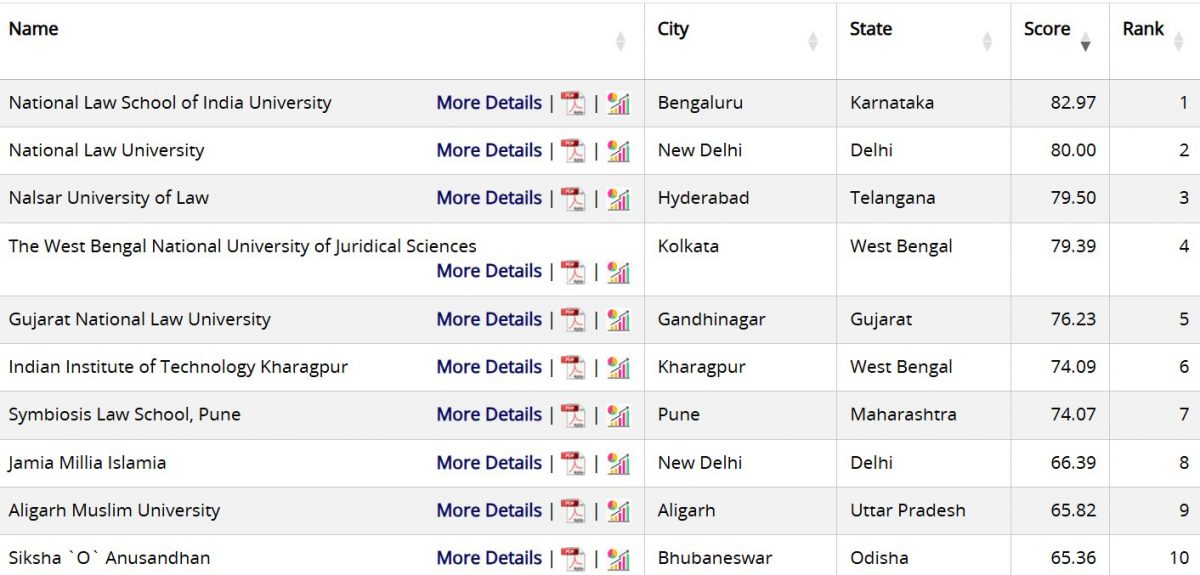Open chart icon for National Law University
This screenshot has height=575, width=1200.
(x=619, y=151)
